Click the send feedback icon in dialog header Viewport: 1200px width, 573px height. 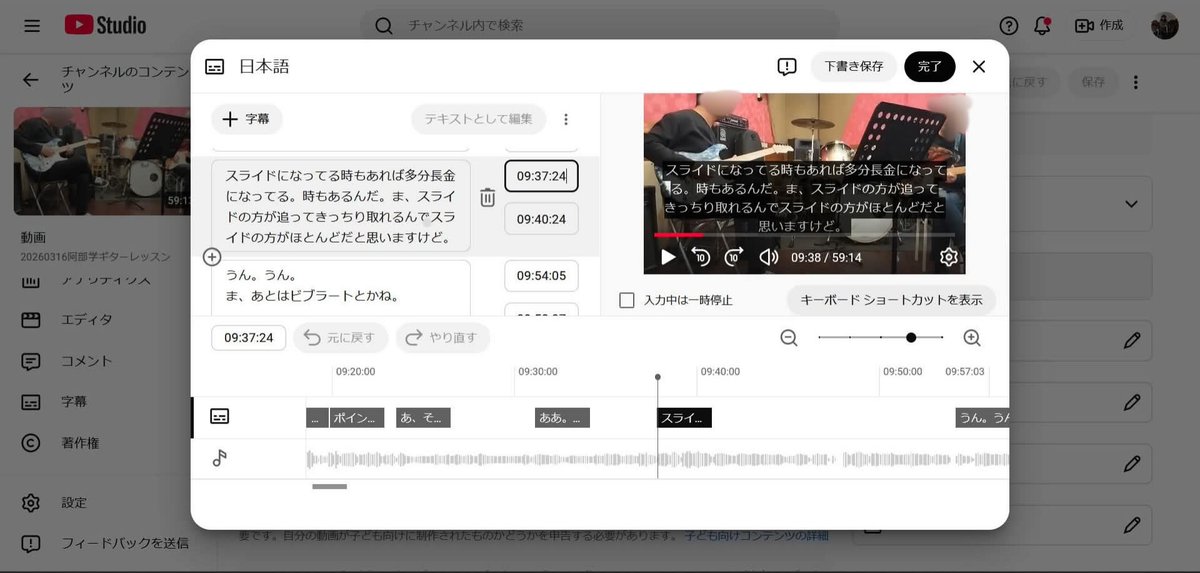[787, 67]
